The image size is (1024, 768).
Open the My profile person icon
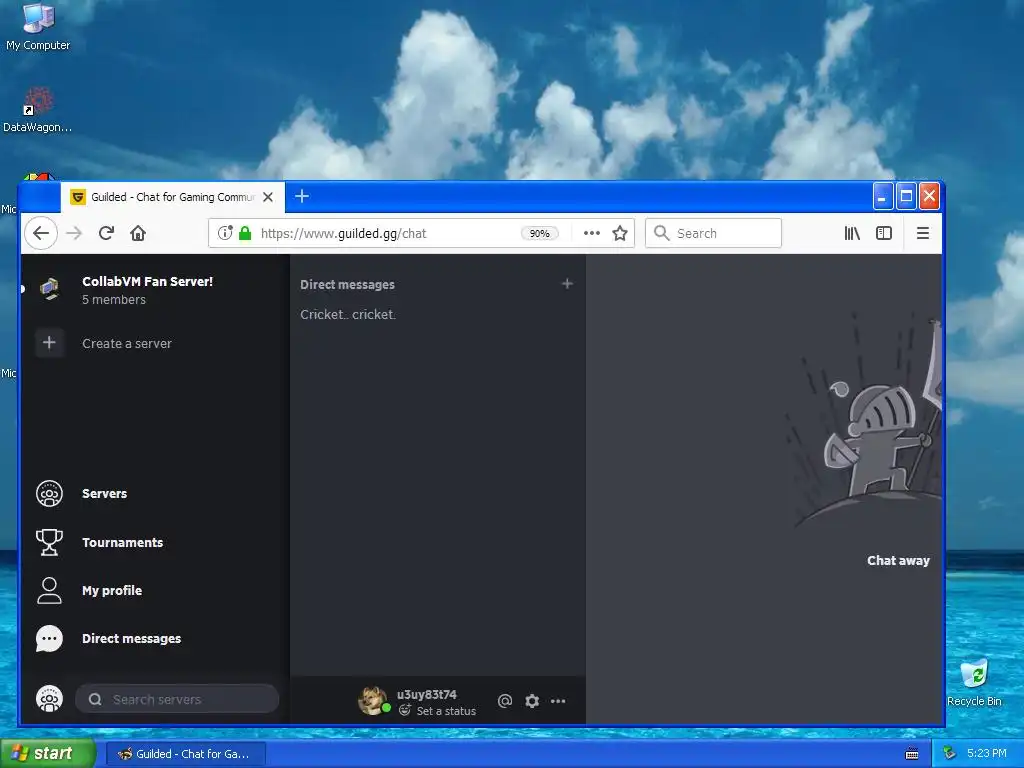pyautogui.click(x=49, y=590)
